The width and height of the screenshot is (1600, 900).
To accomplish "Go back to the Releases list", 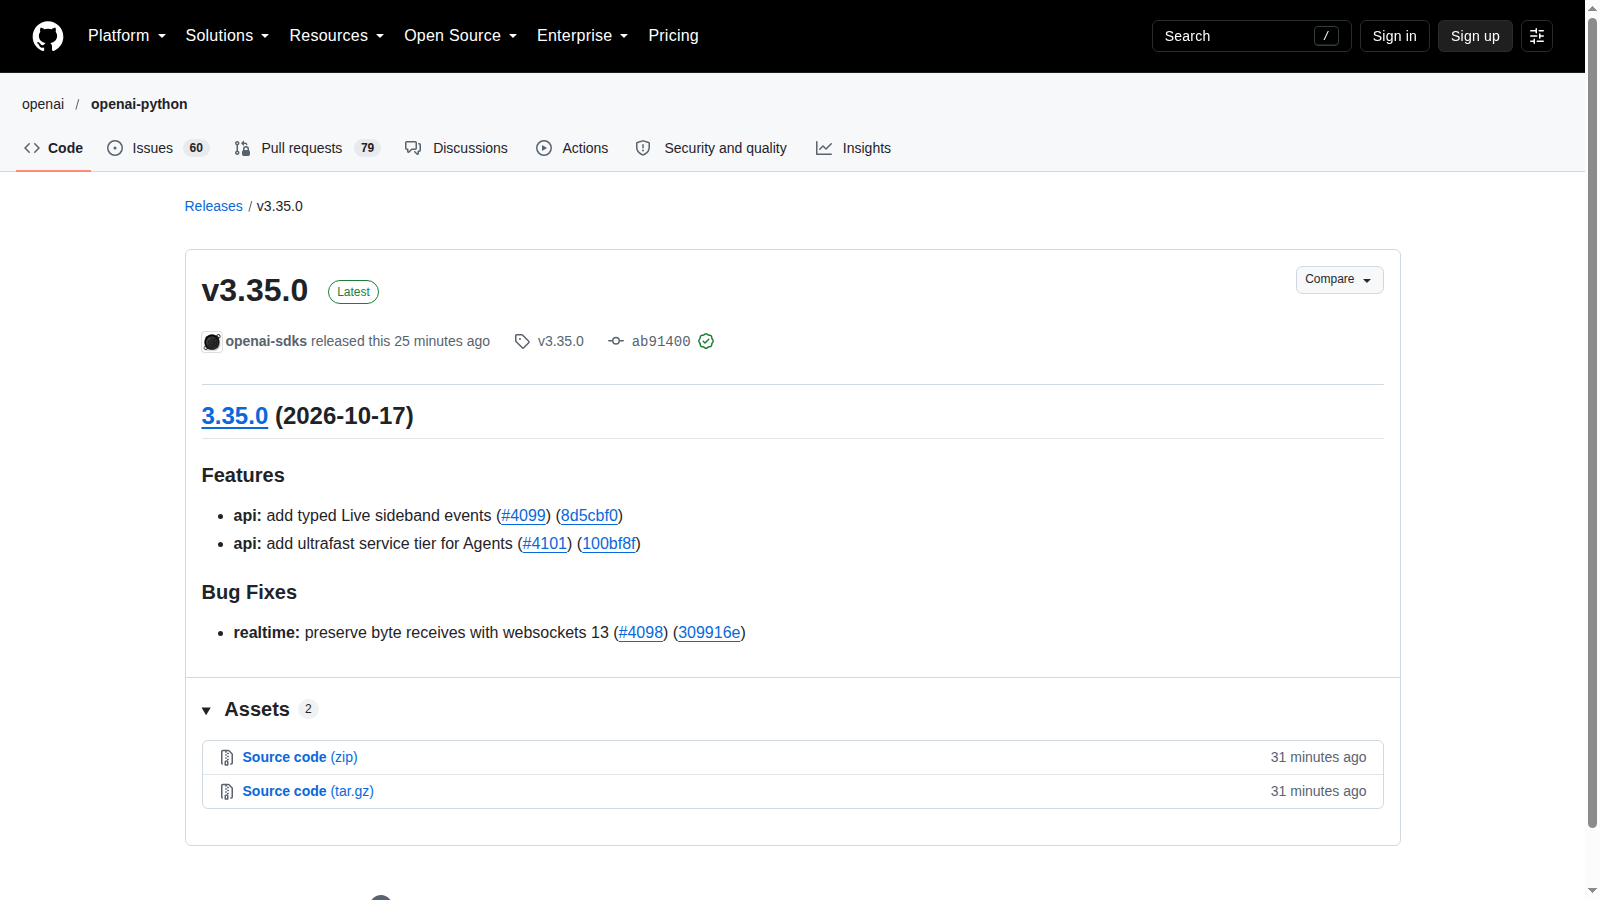I will [x=213, y=206].
